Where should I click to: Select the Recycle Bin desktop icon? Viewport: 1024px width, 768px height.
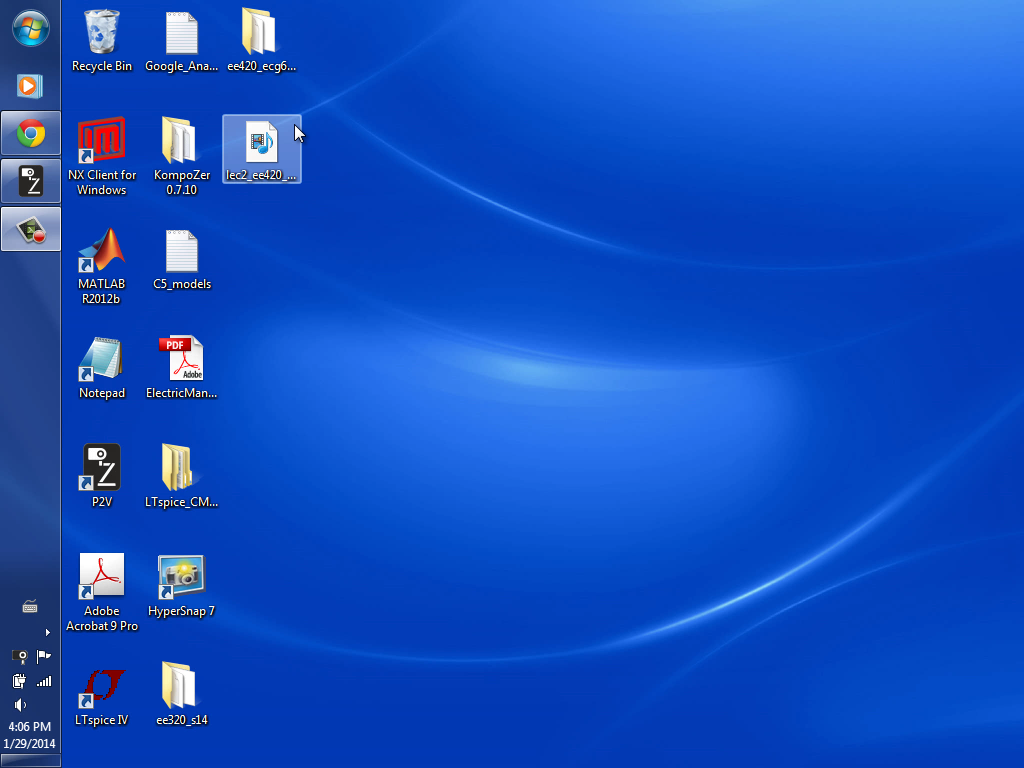[x=102, y=41]
